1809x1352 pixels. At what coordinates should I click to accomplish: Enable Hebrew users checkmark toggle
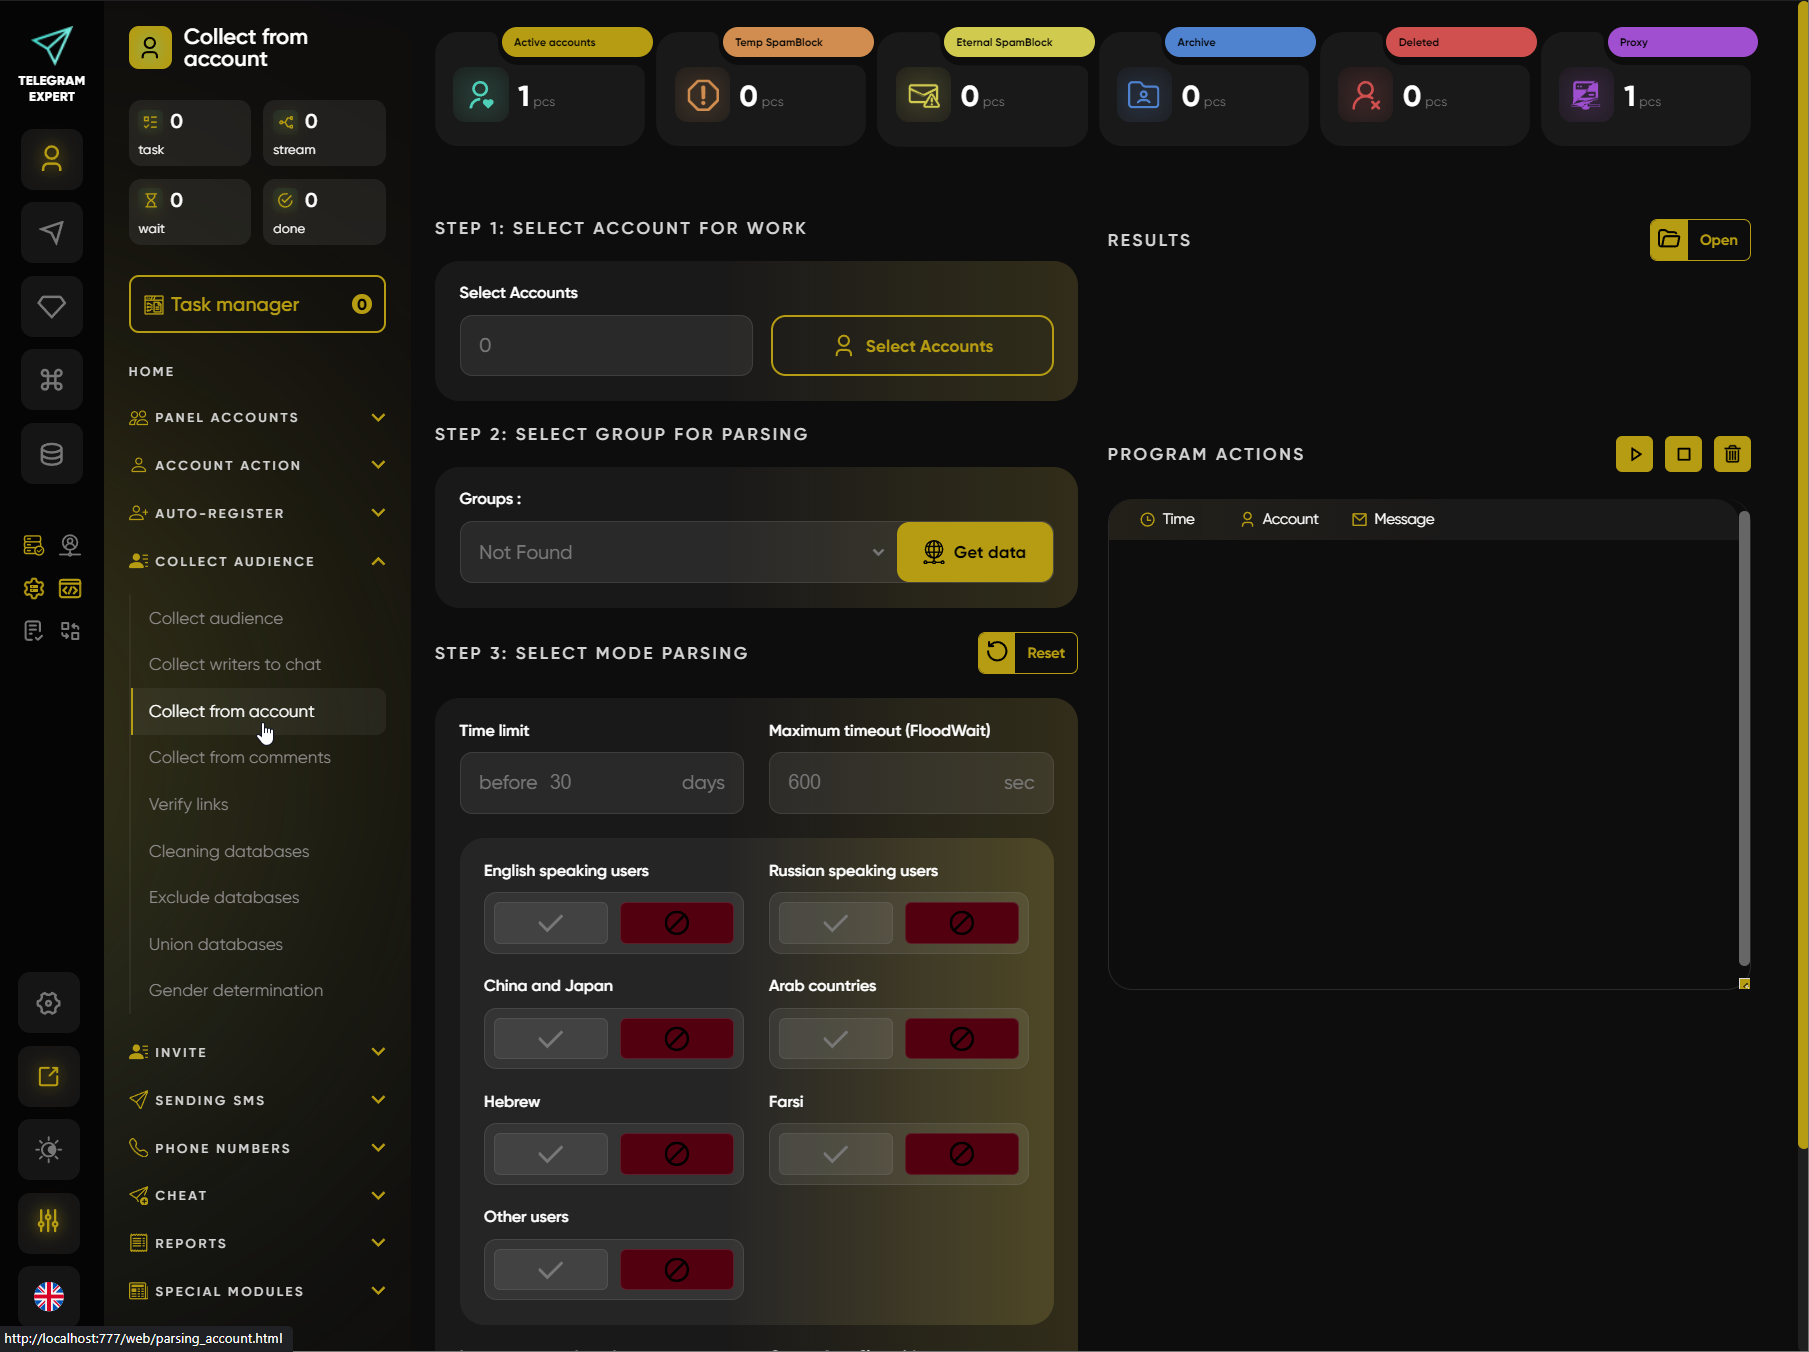550,1154
